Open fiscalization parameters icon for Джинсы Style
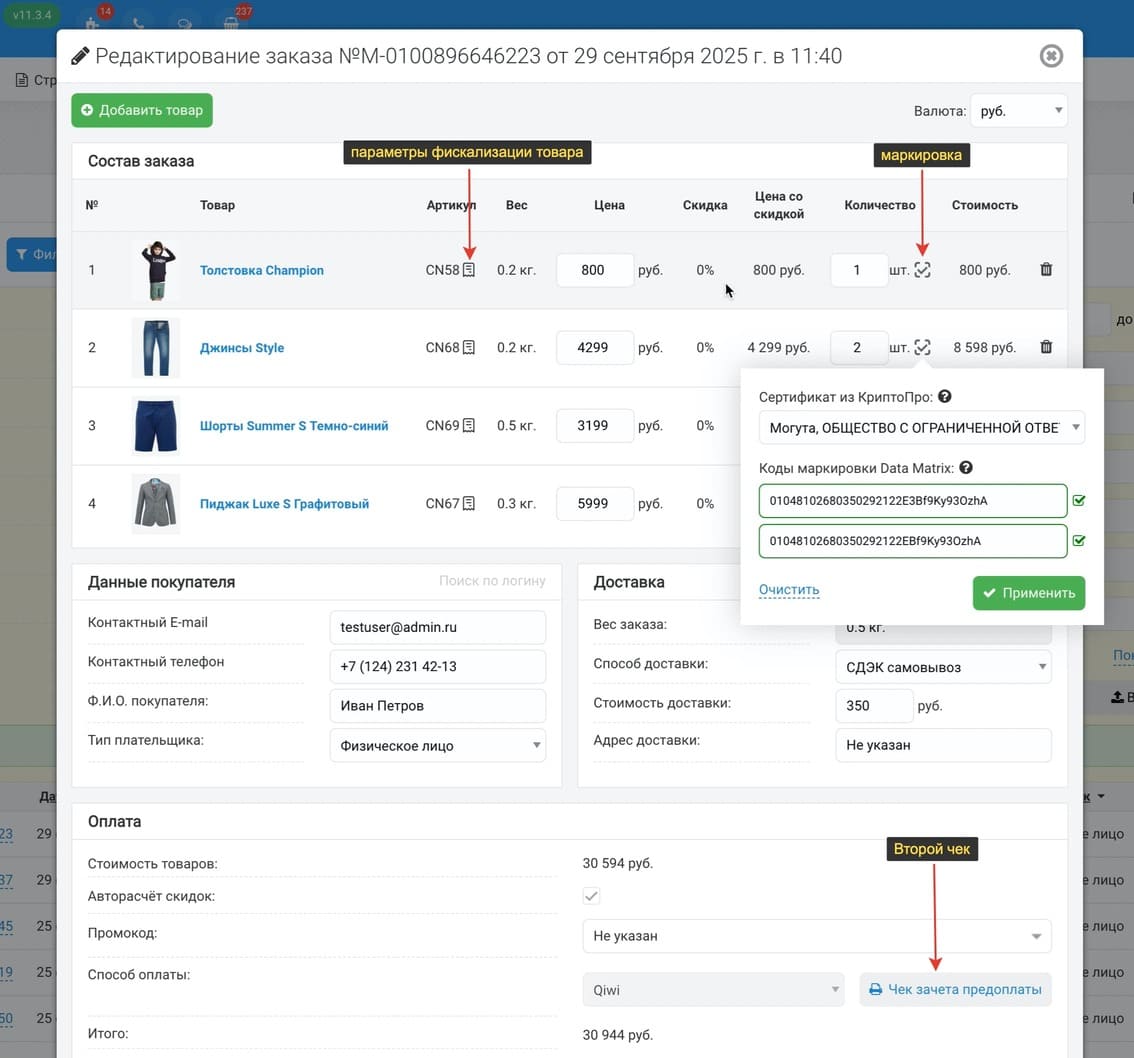The width and height of the screenshot is (1134, 1058). pyautogui.click(x=469, y=348)
